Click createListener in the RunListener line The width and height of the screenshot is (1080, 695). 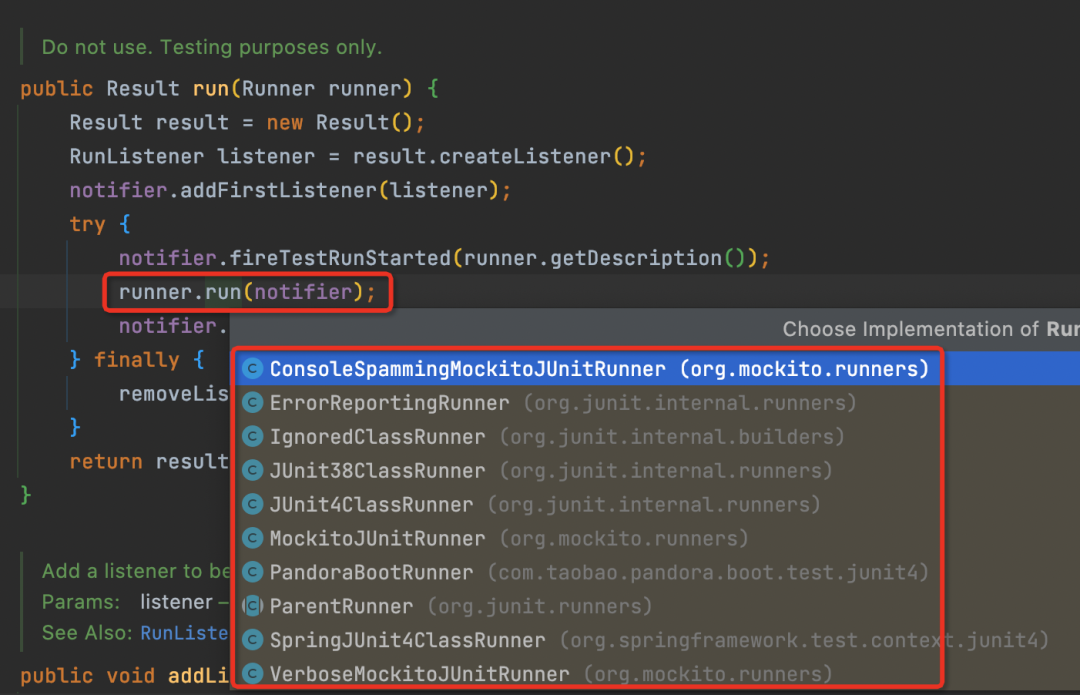coord(526,156)
